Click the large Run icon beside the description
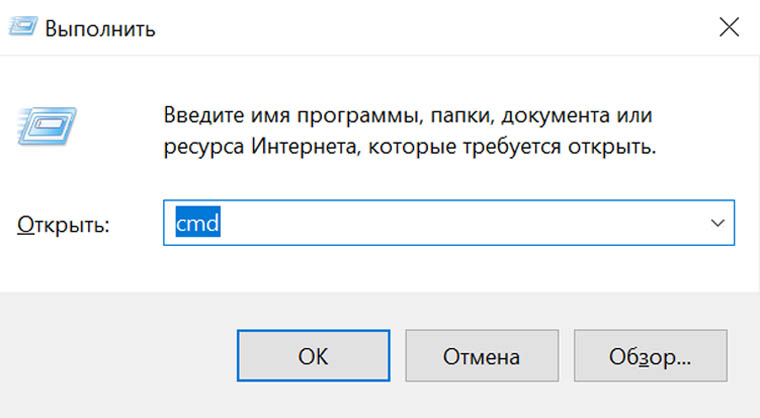 tap(47, 126)
